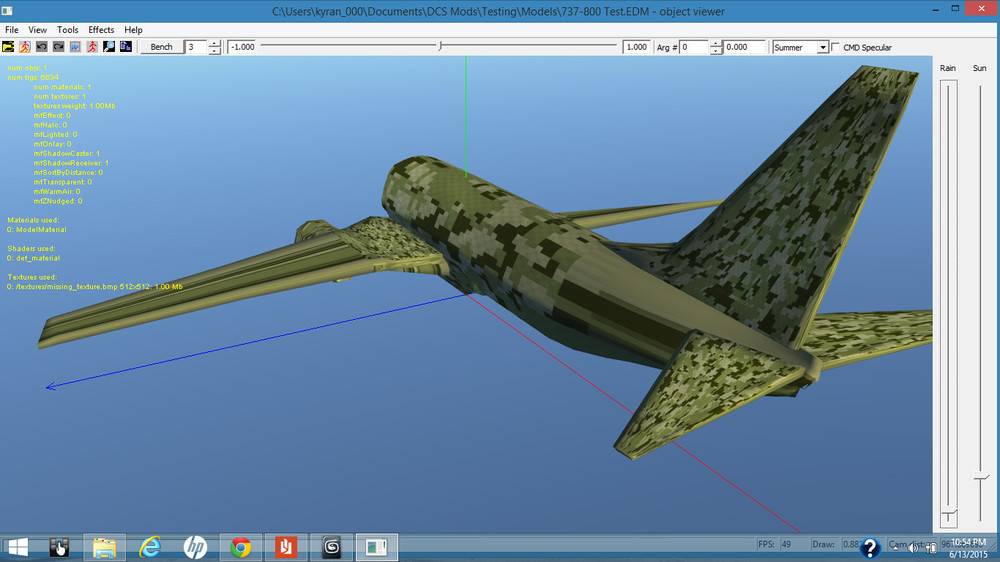Screen dimensions: 1000x562
Task: Open File Explorer from the taskbar
Action: click(x=104, y=547)
